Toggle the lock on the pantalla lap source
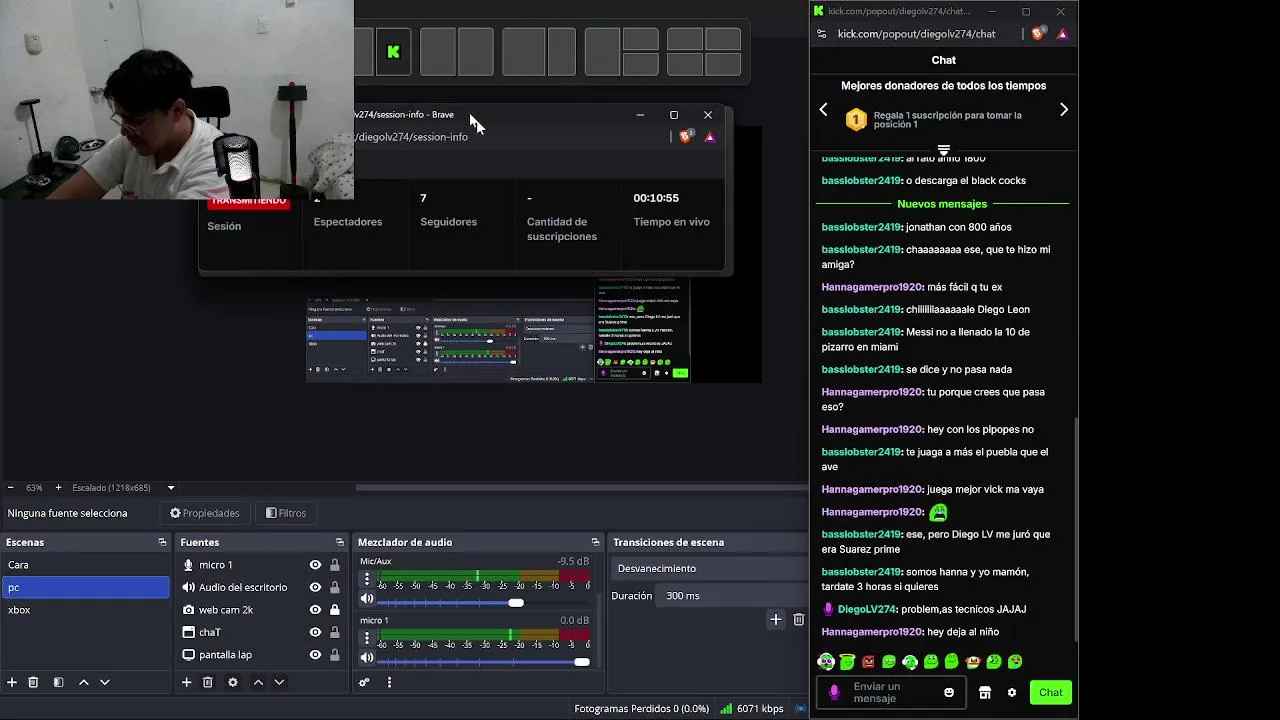The image size is (1280, 720). click(335, 655)
